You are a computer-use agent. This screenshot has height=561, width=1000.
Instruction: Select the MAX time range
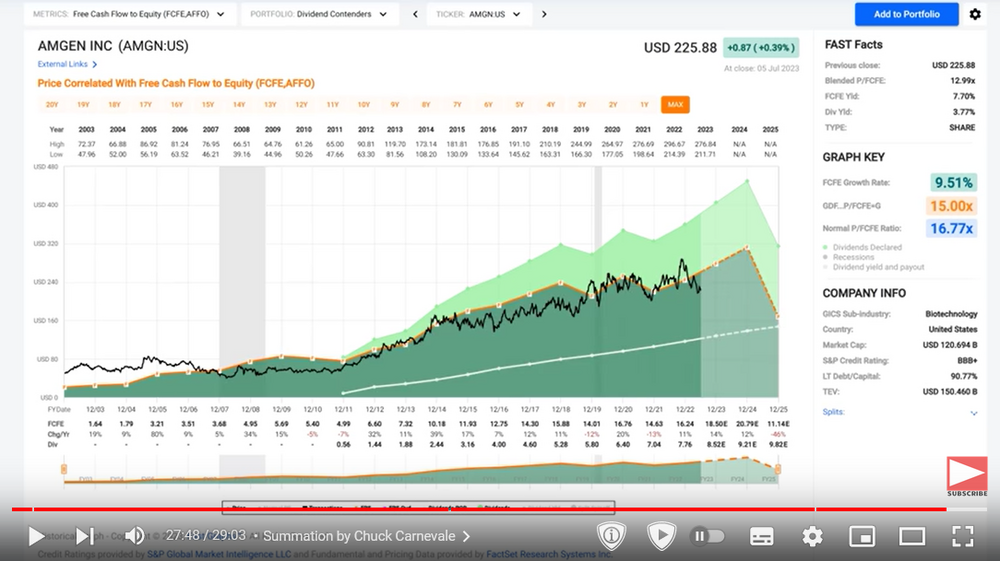point(675,105)
